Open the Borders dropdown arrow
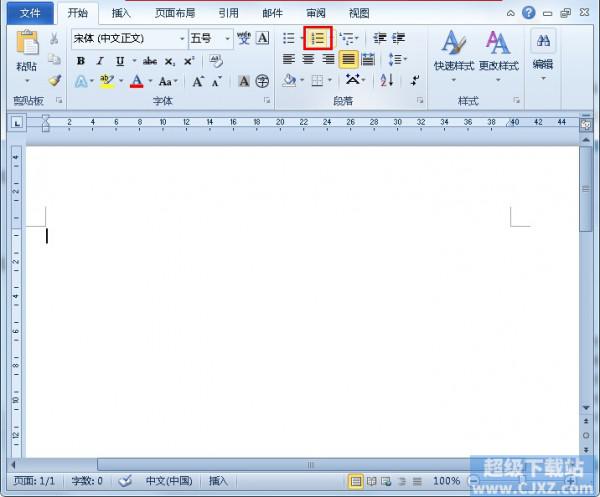The height and width of the screenshot is (497, 600). pos(330,80)
